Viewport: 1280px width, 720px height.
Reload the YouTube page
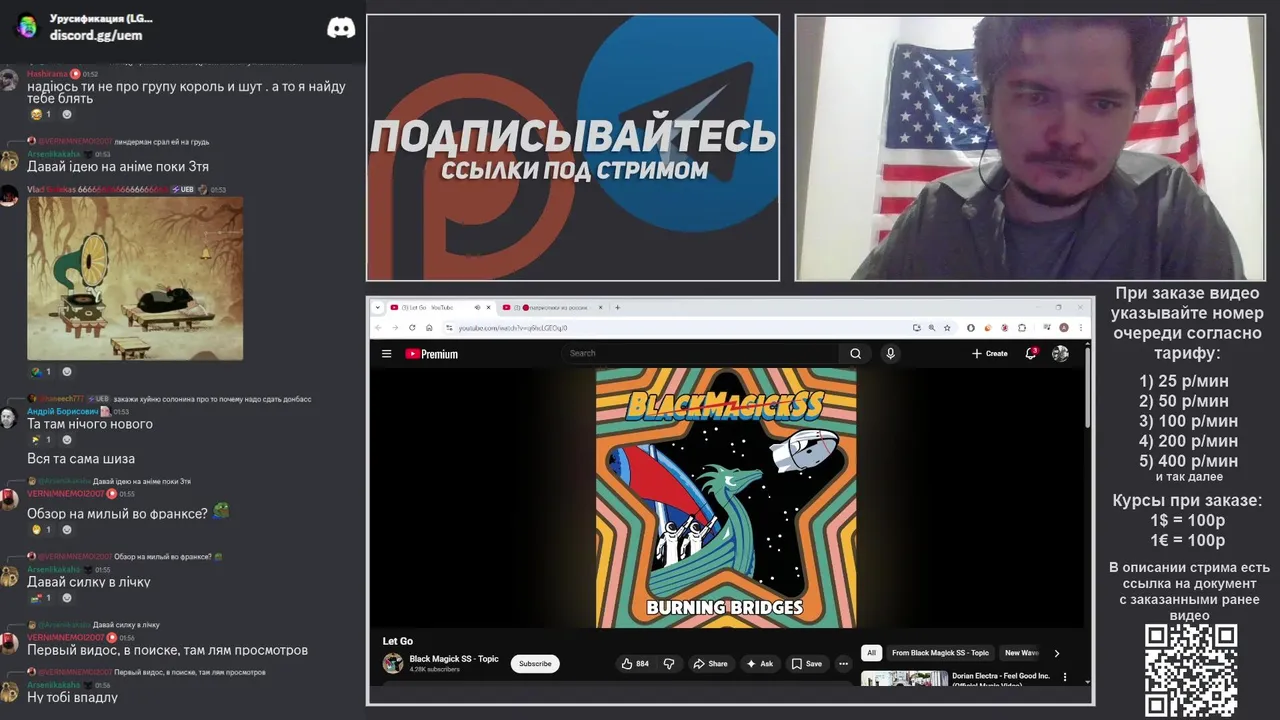click(x=412, y=328)
